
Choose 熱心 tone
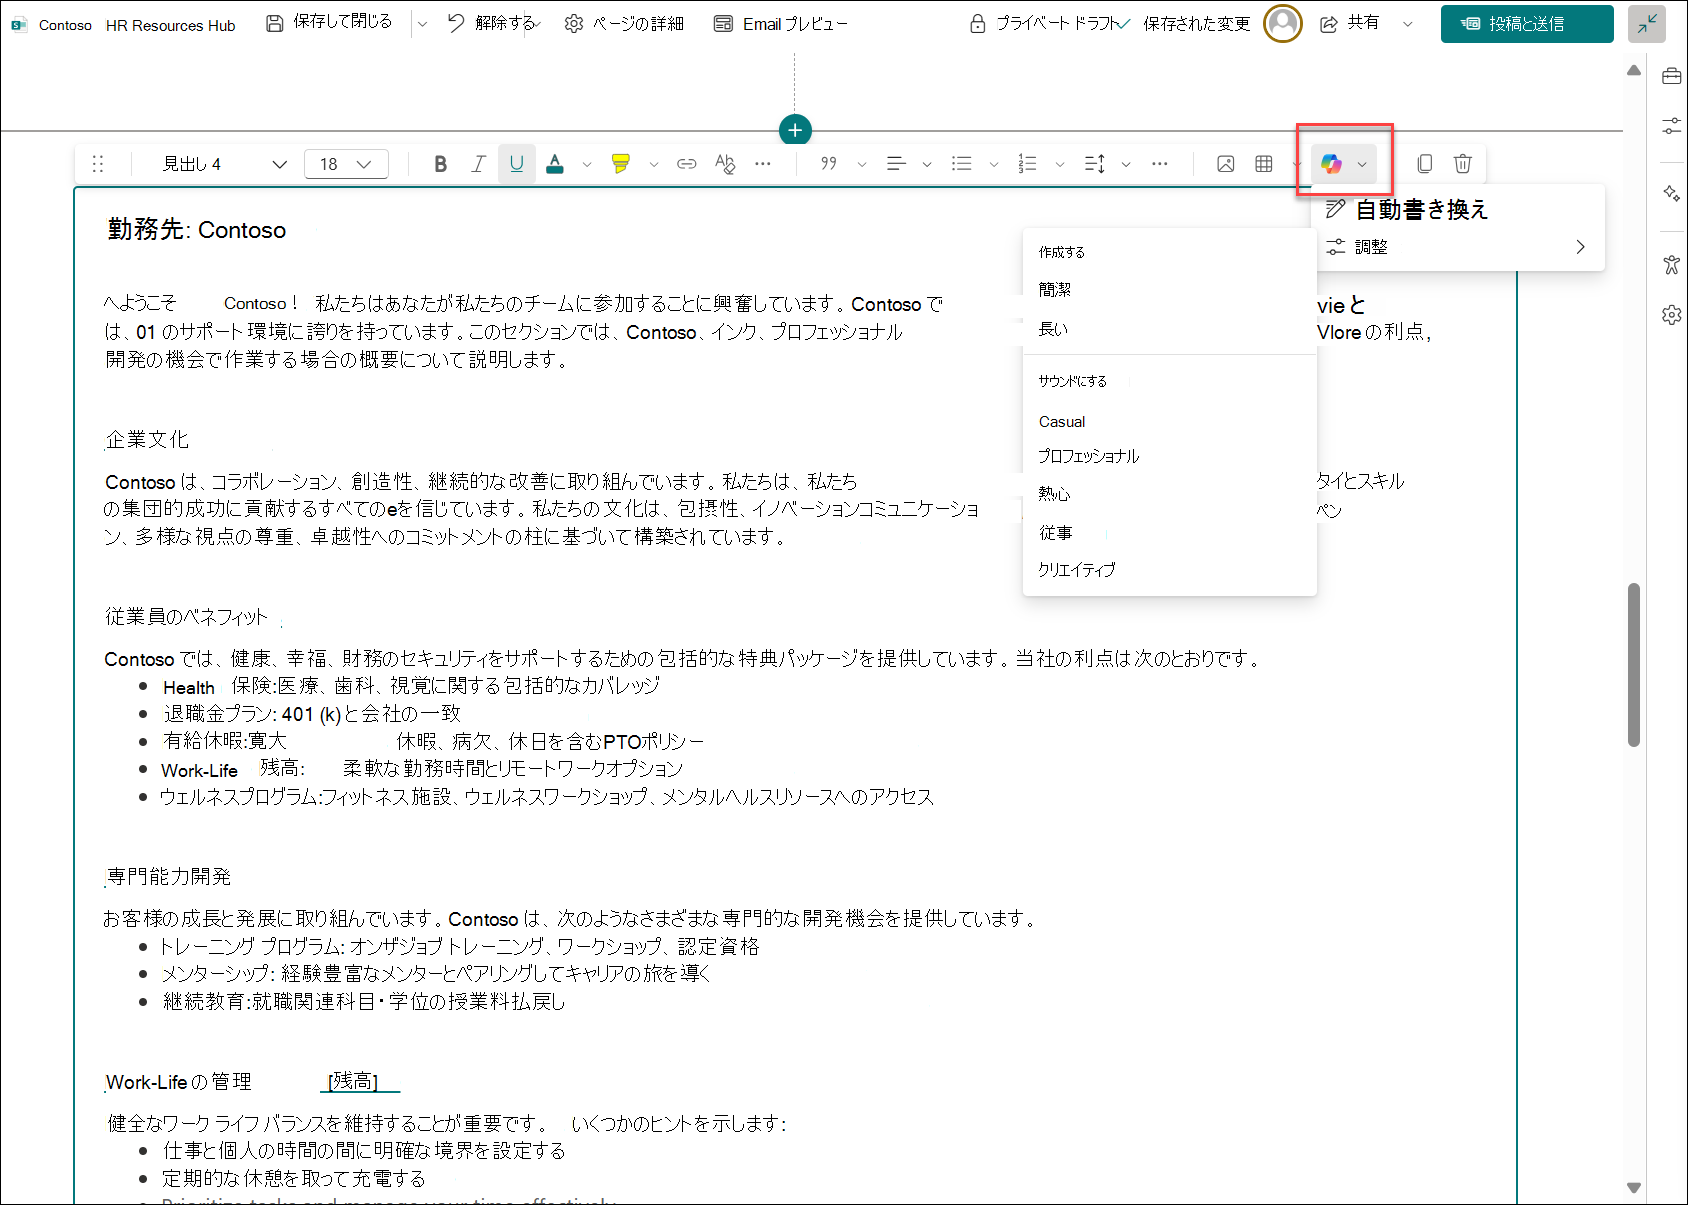coord(1169,494)
